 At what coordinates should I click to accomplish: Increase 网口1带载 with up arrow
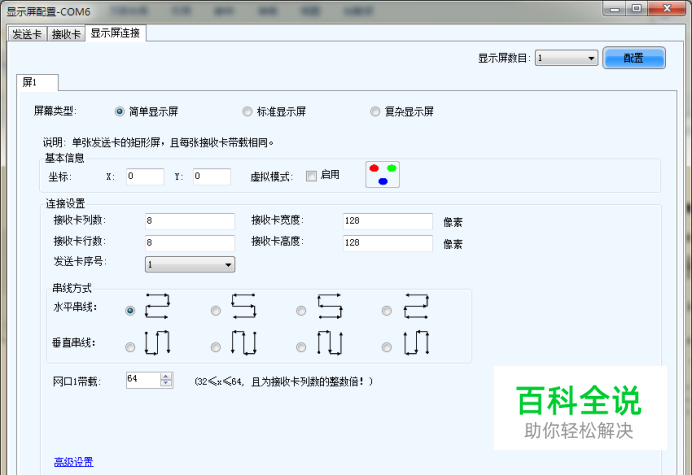click(x=166, y=377)
